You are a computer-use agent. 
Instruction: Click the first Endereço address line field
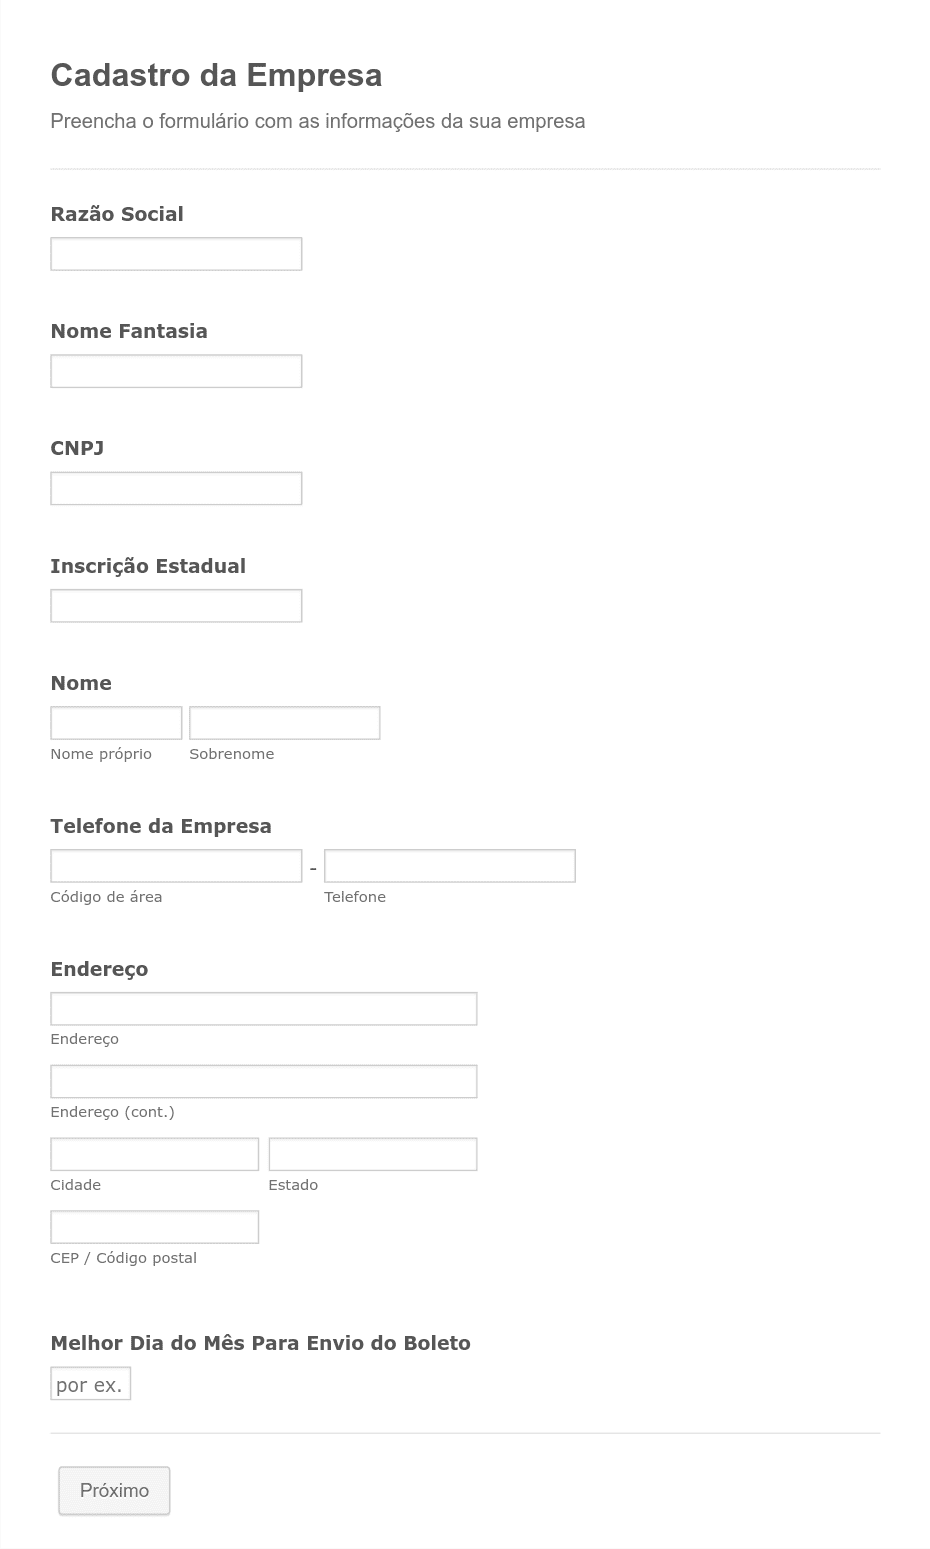coord(264,1009)
